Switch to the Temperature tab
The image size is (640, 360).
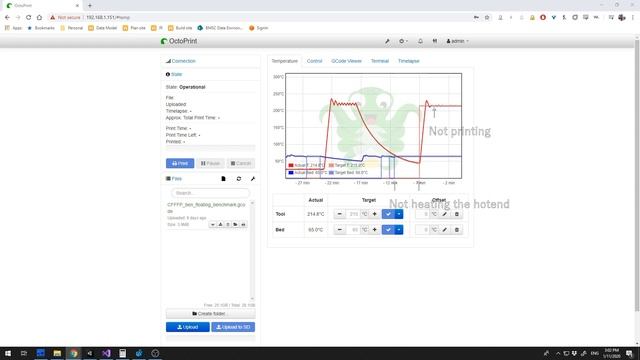(x=284, y=61)
